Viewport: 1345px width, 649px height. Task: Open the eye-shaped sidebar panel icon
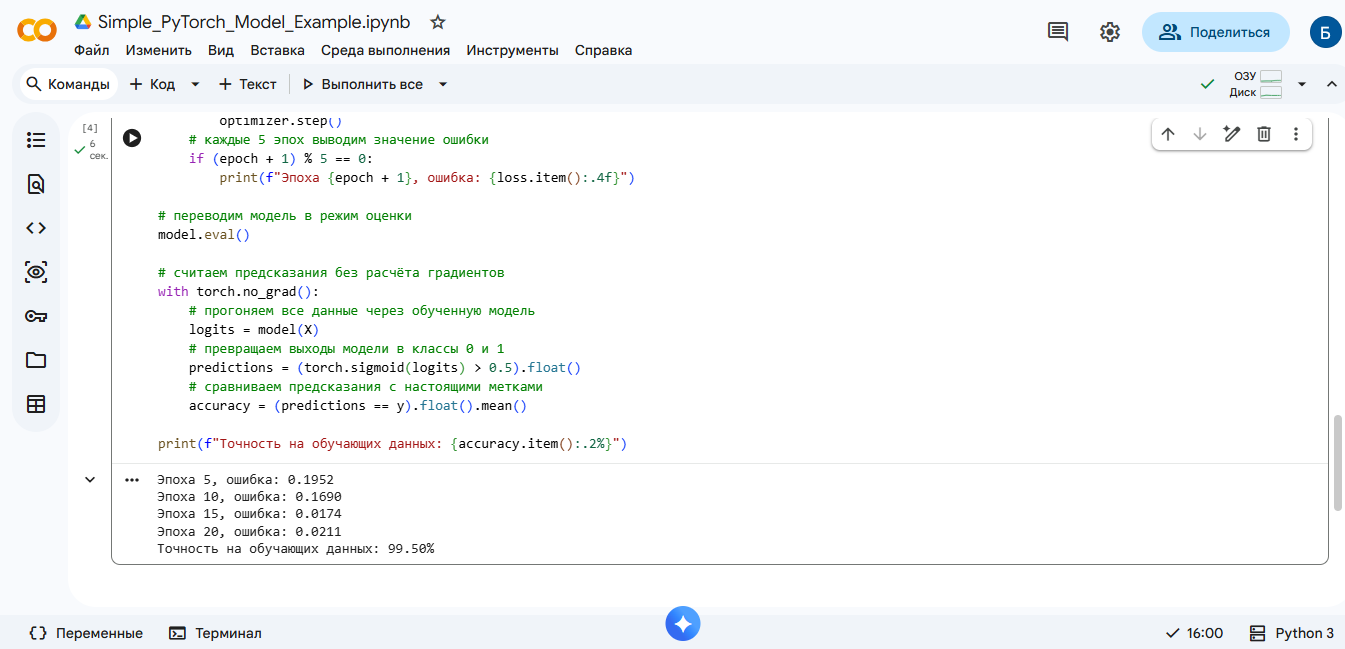(x=36, y=272)
